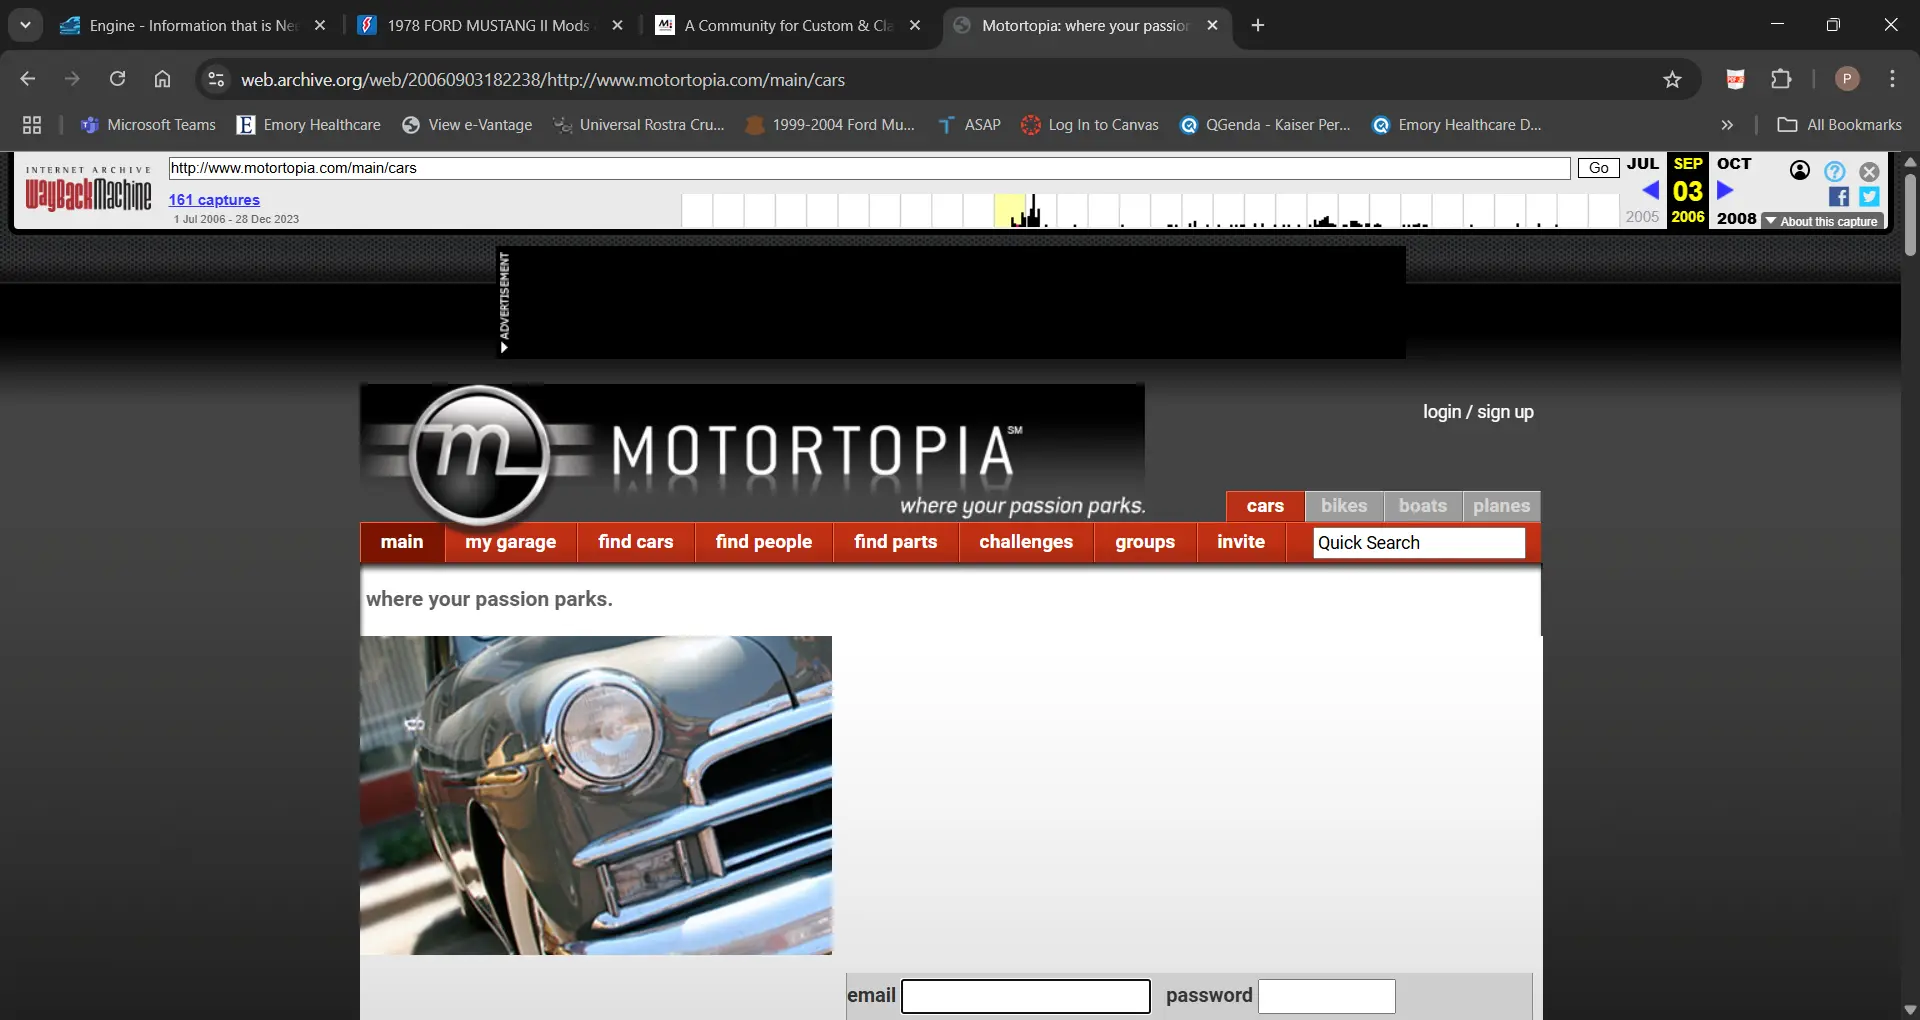Open the Log In to Canvas bookmark
The width and height of the screenshot is (1920, 1020).
tap(1090, 125)
